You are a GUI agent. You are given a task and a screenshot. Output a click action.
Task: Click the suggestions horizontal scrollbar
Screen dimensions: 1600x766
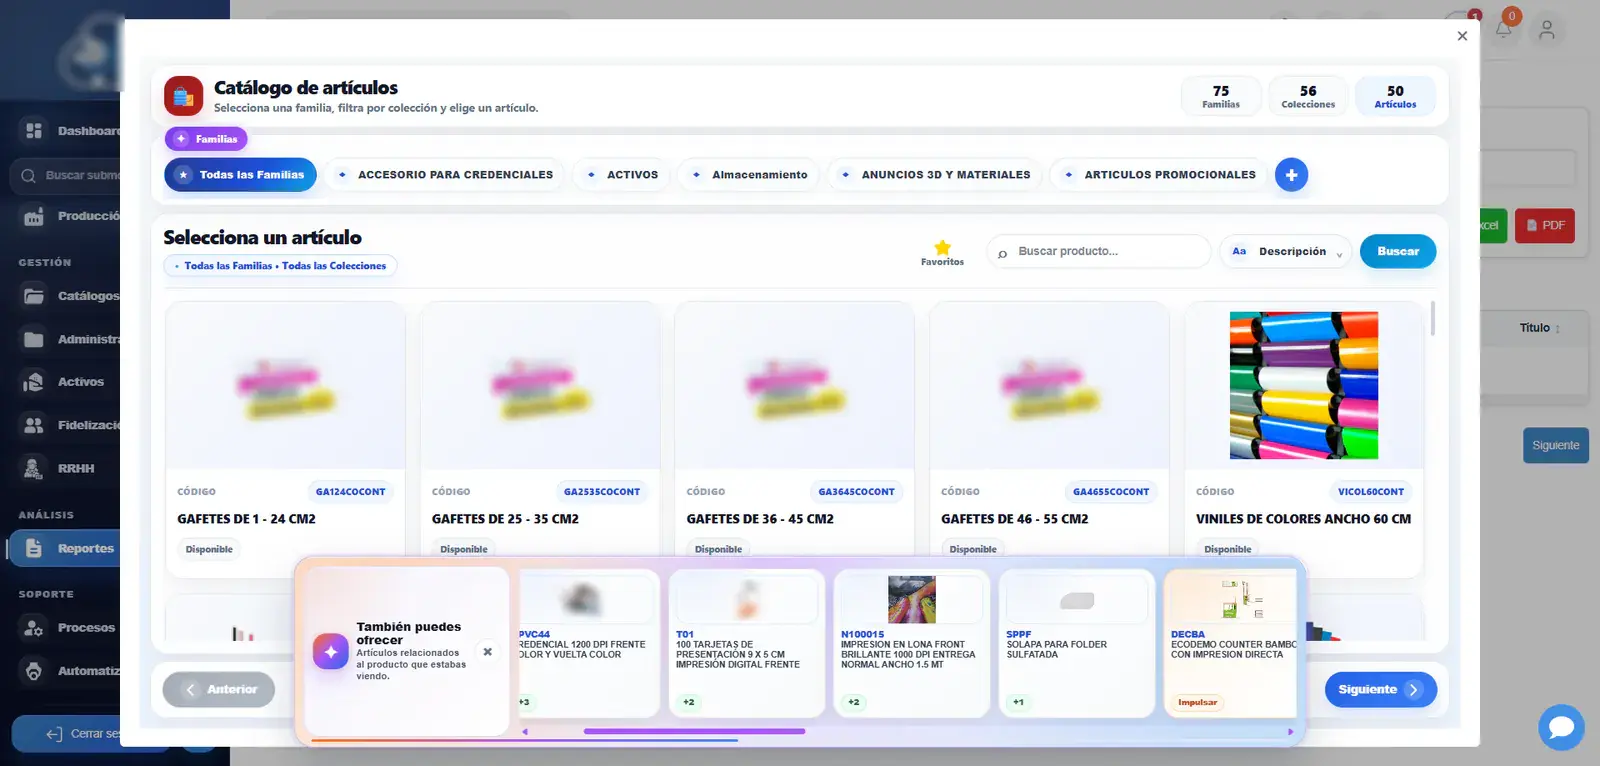[x=694, y=731]
